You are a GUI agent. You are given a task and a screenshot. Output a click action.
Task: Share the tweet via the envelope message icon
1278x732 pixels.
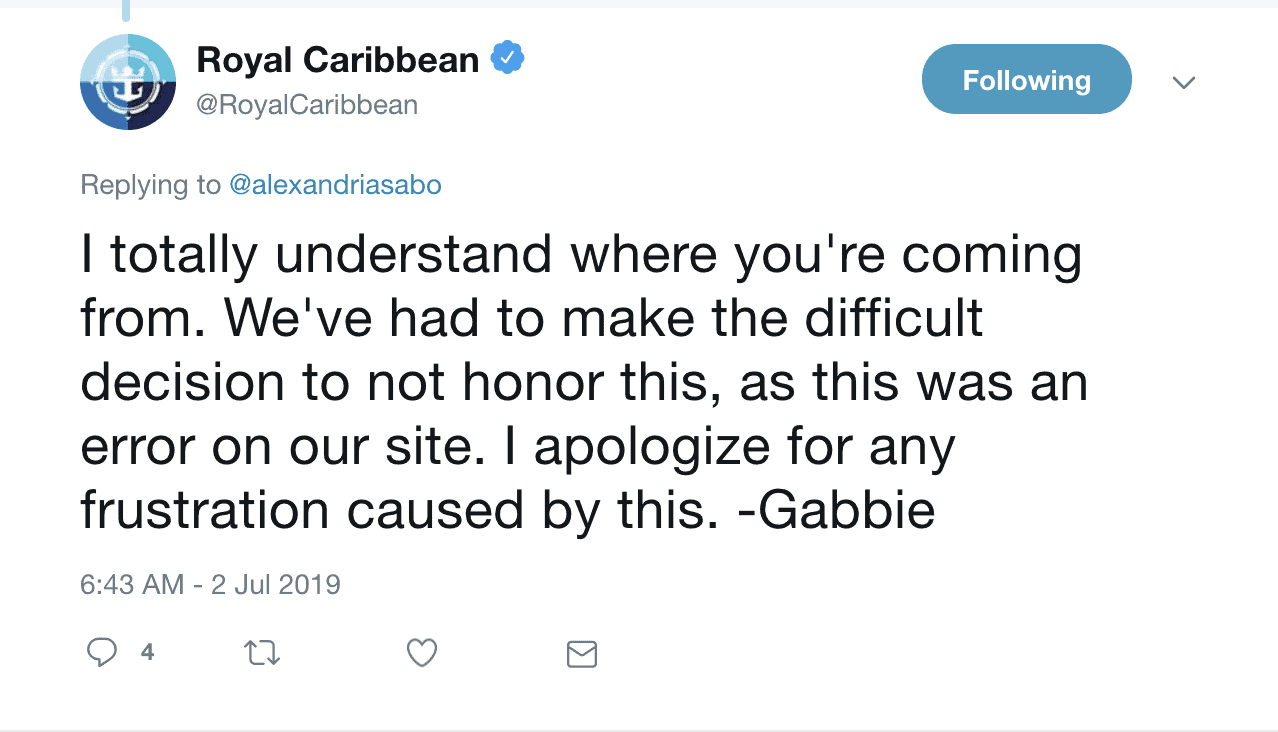582,654
